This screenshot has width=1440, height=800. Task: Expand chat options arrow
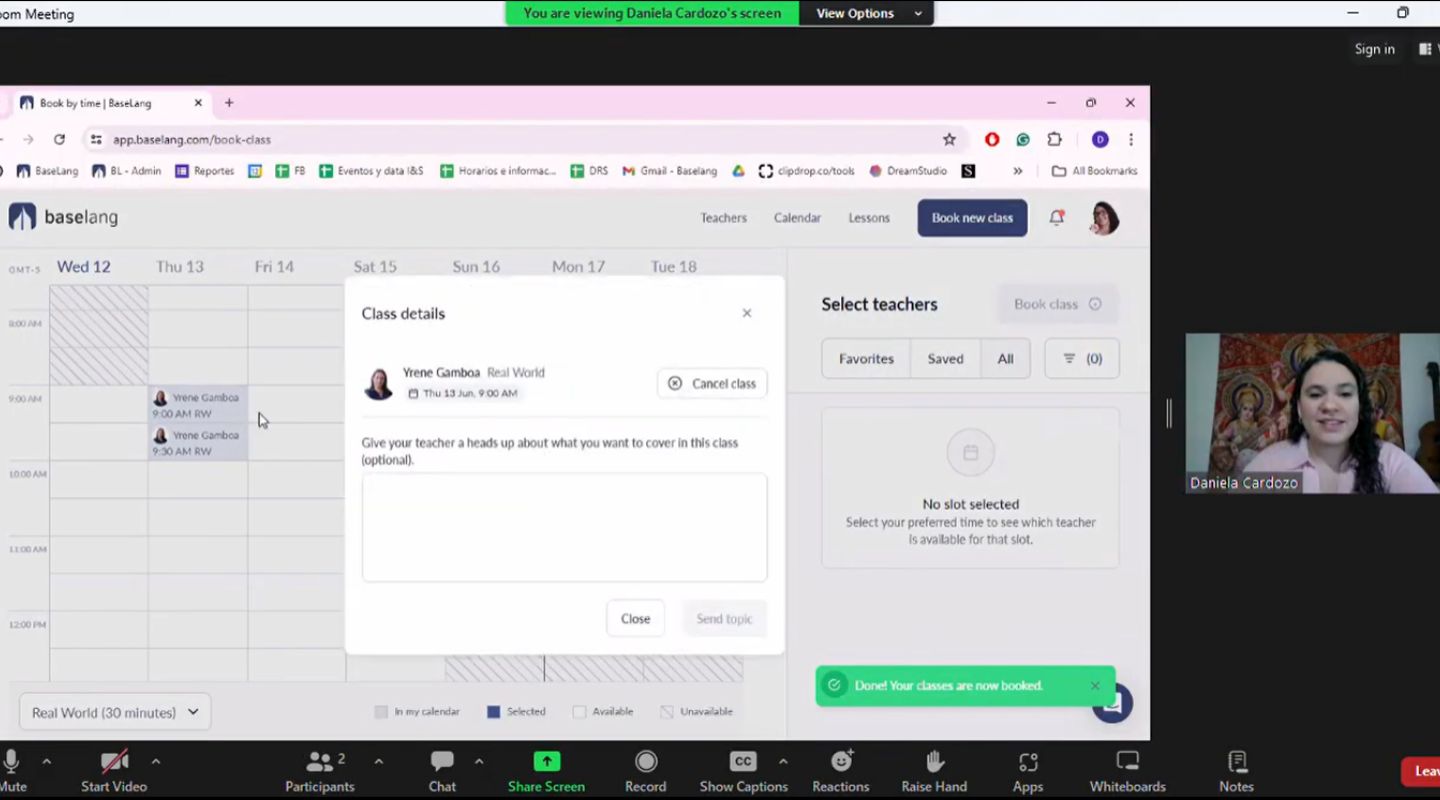coord(479,762)
